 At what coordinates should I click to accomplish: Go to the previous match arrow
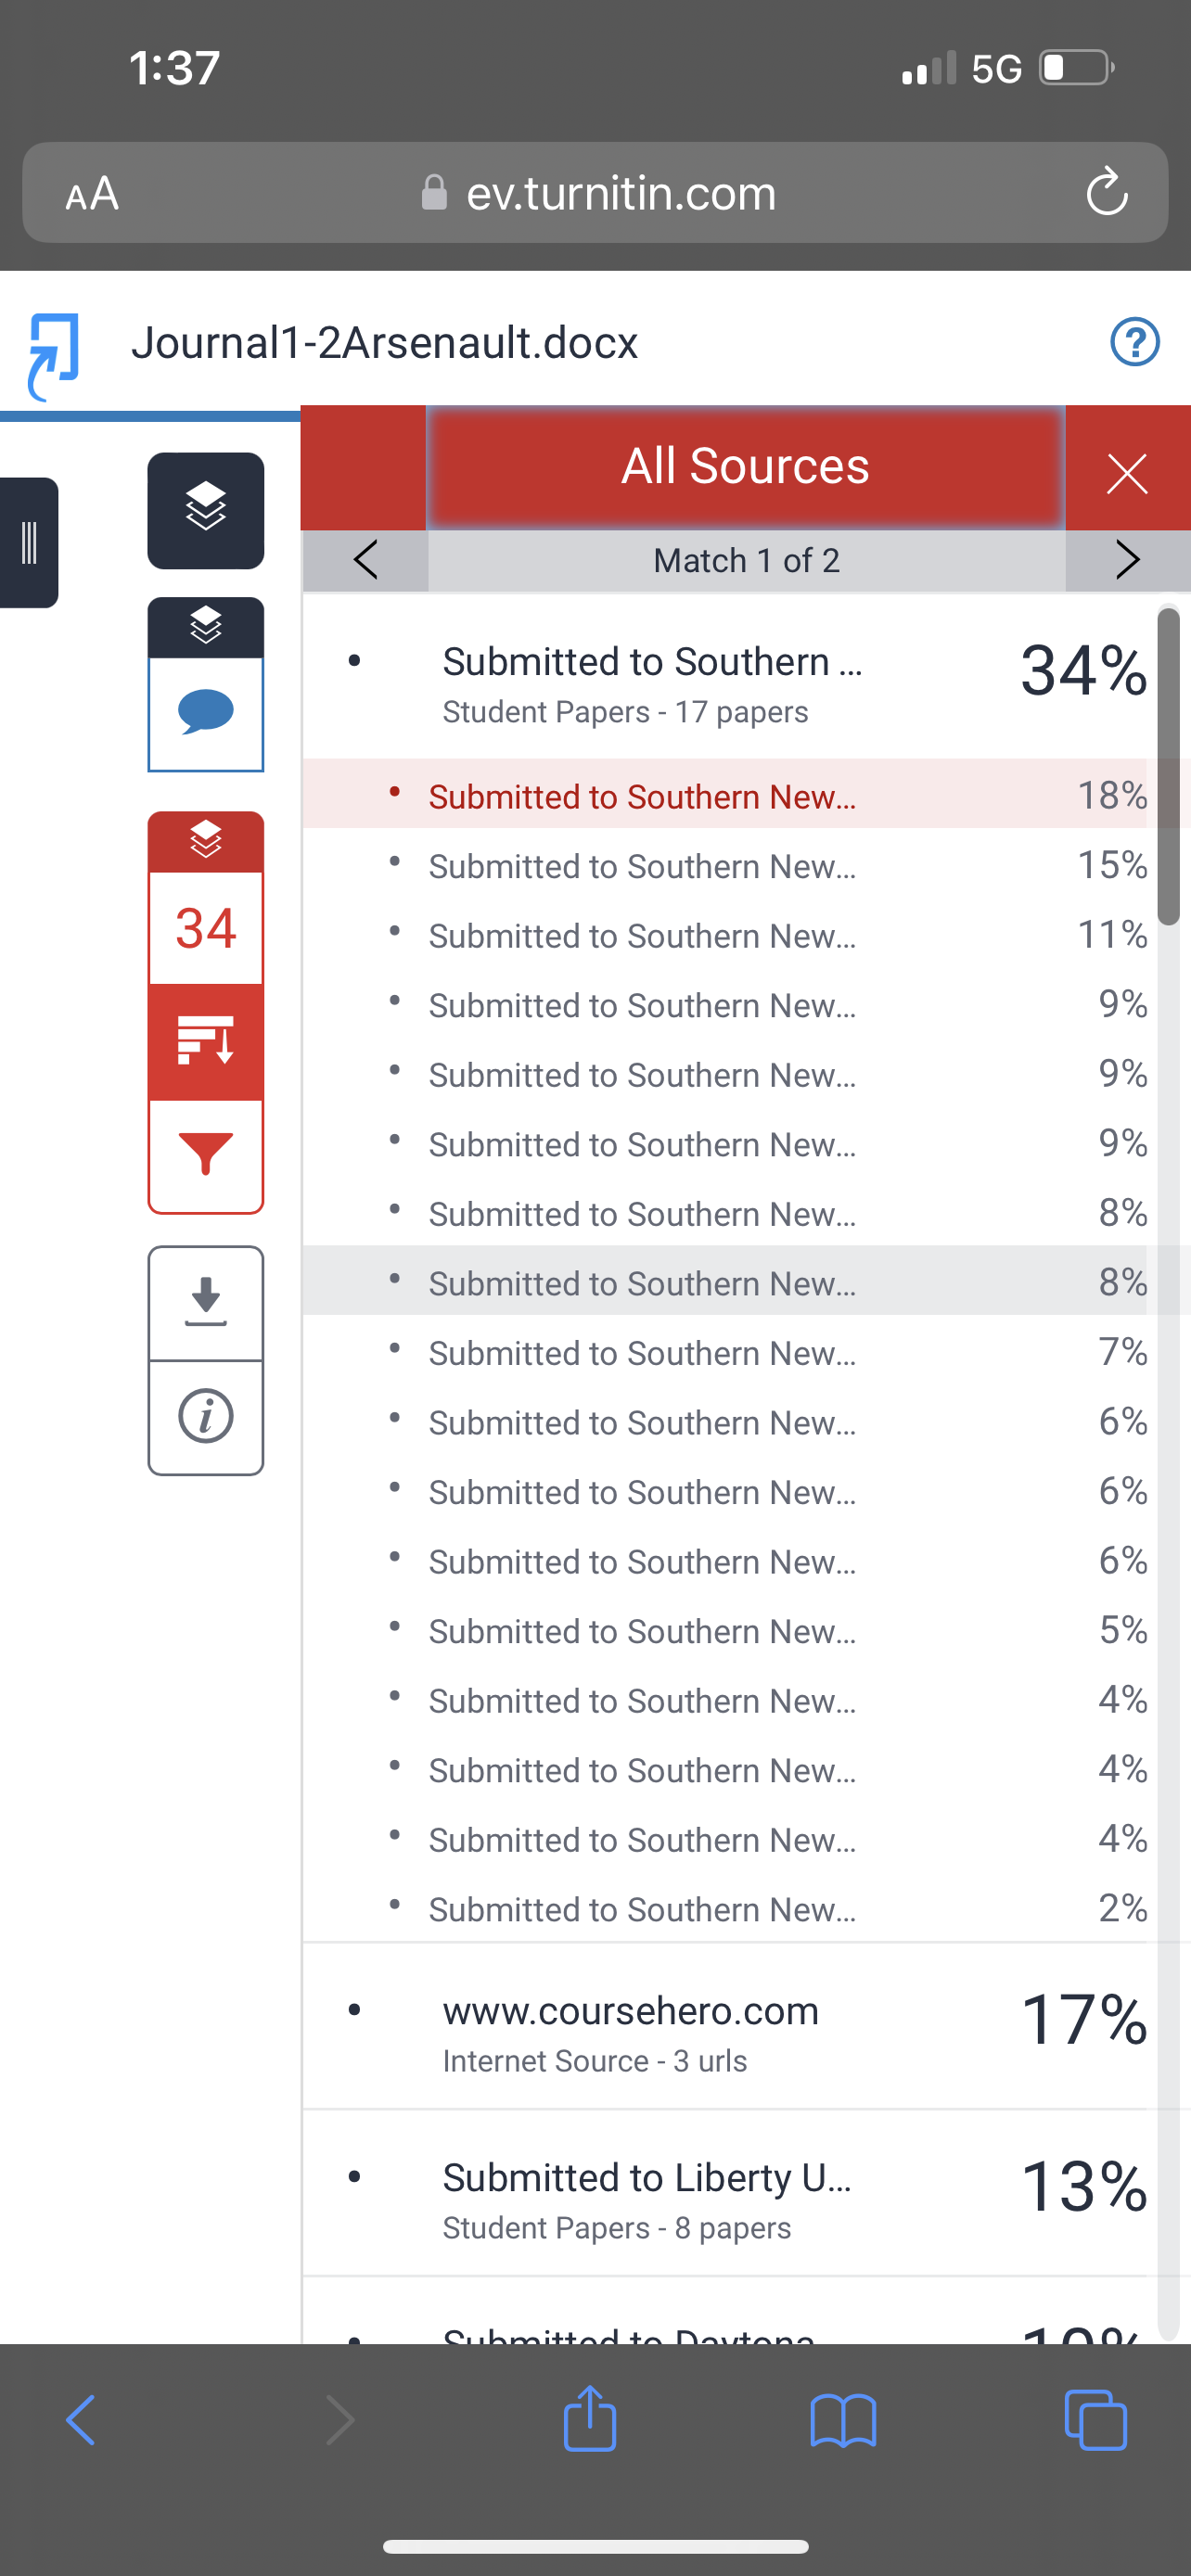[x=366, y=560]
